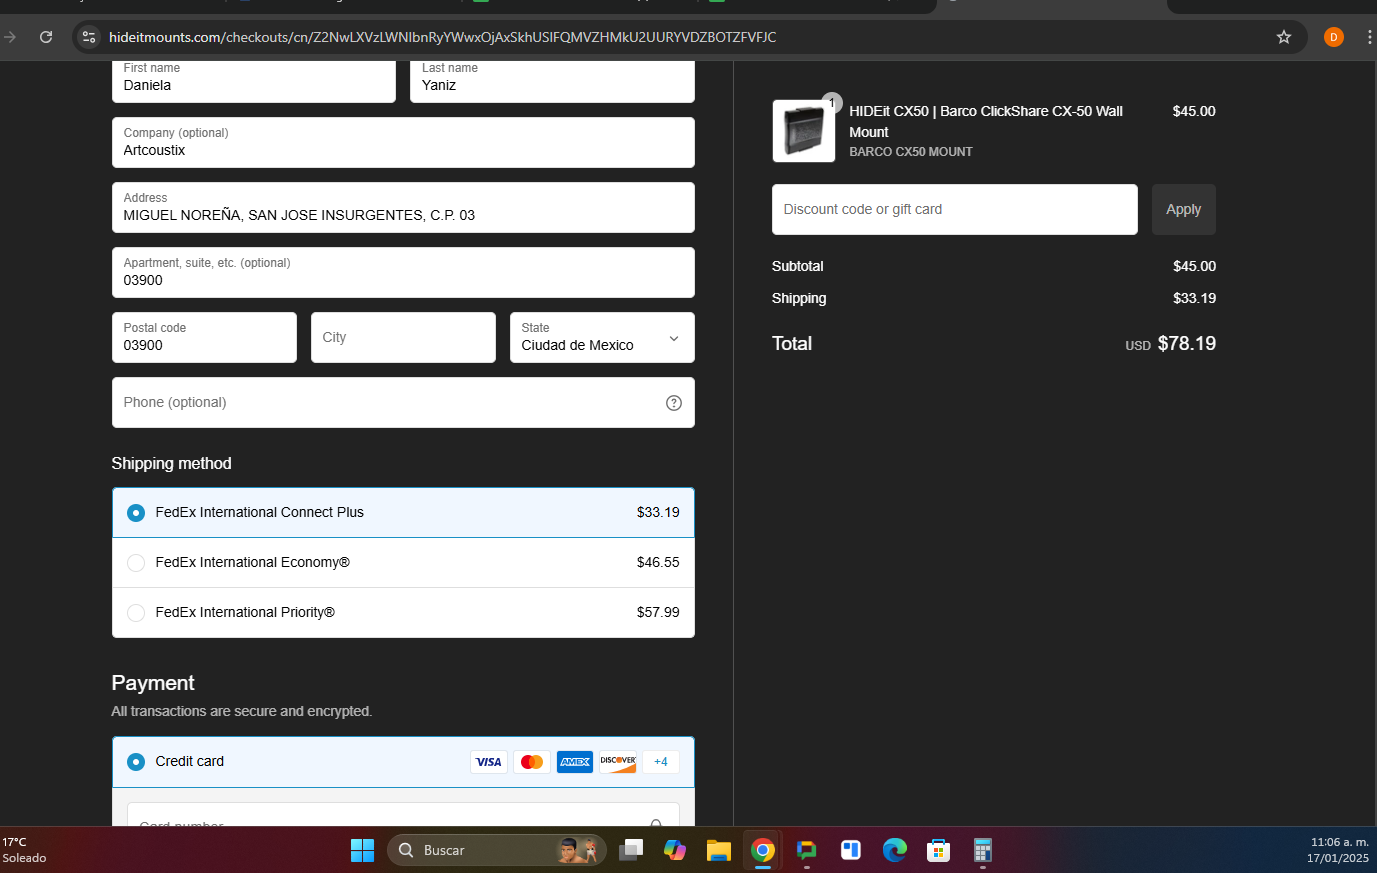Edit the Postal code field
The height and width of the screenshot is (873, 1377).
pos(204,338)
